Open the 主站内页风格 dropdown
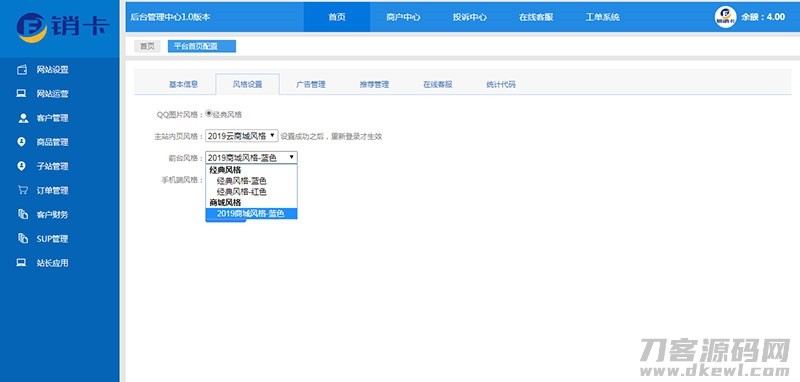 click(x=242, y=136)
